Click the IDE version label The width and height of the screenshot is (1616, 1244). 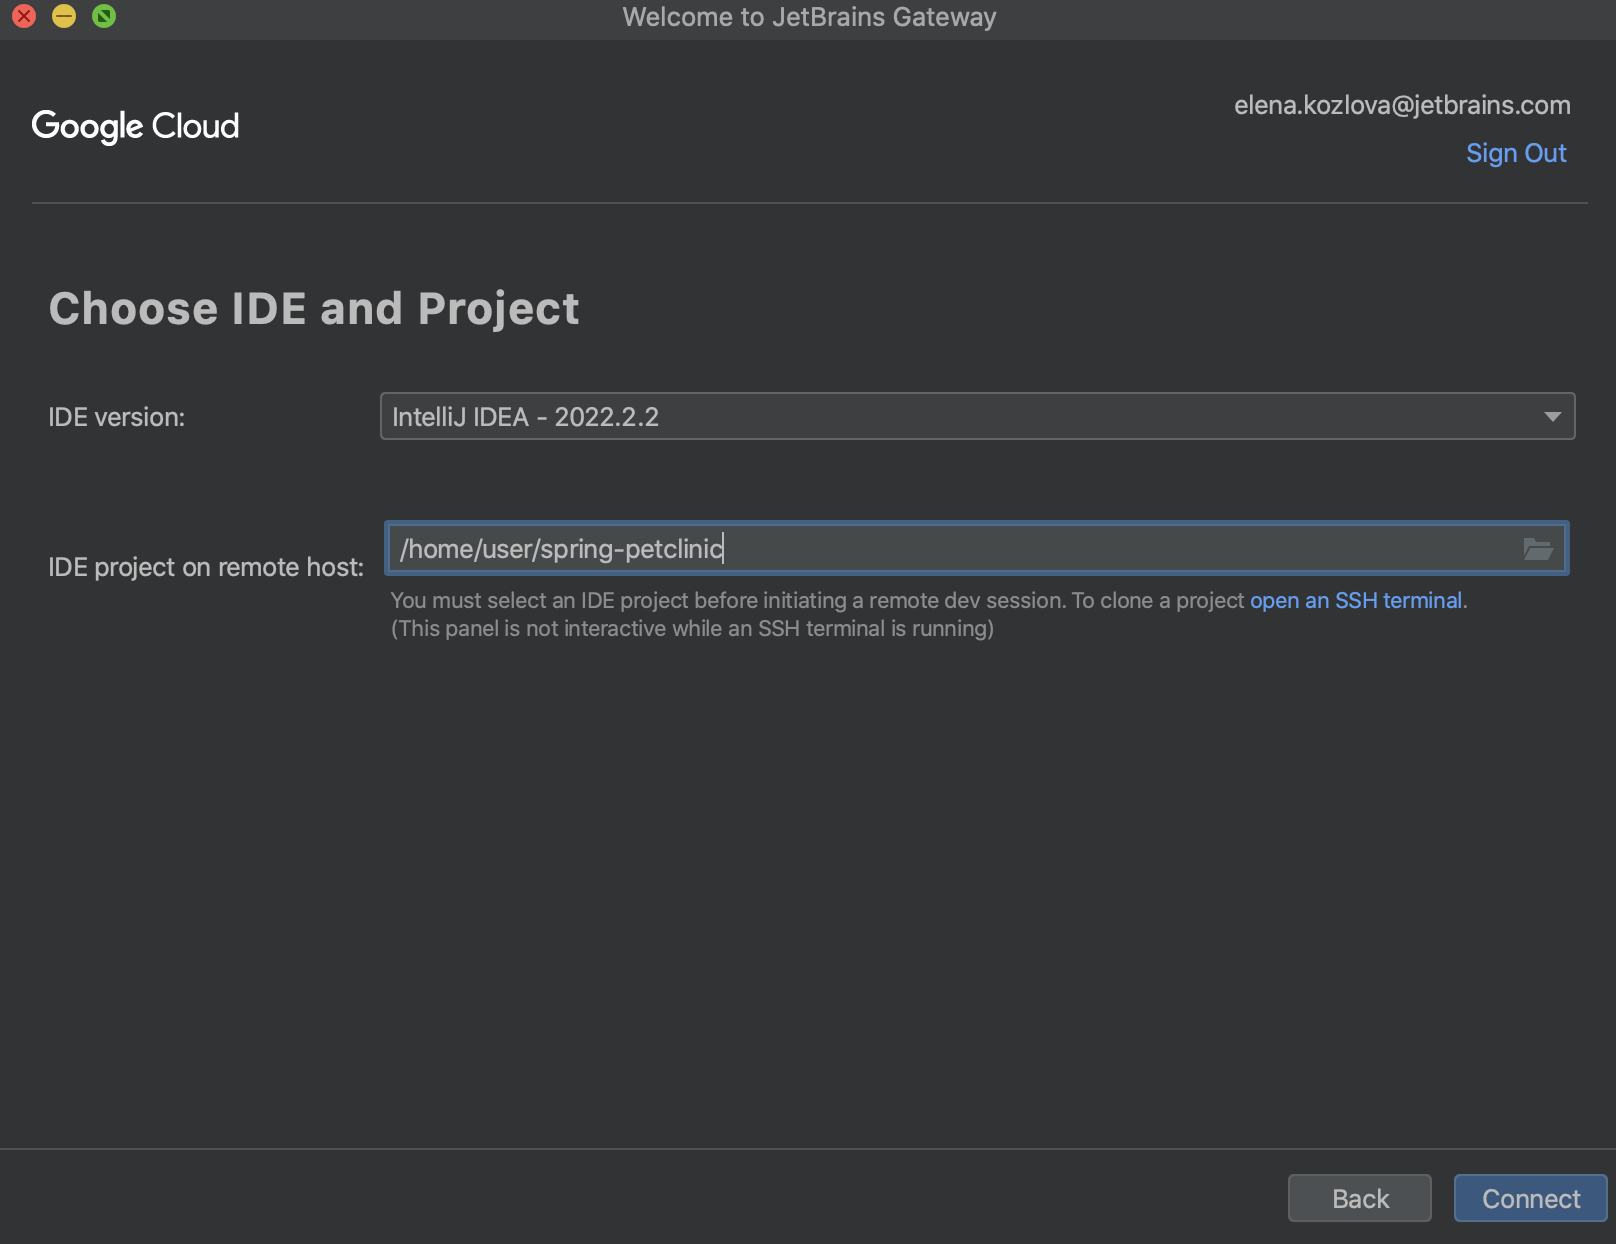[x=117, y=416]
